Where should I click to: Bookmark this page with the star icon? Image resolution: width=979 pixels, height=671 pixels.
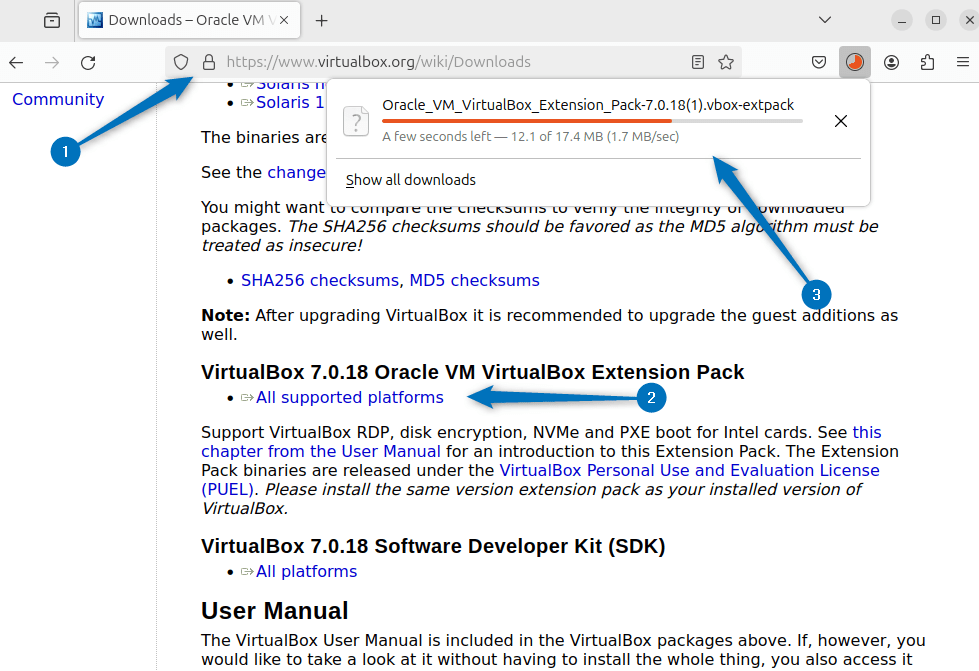point(726,62)
